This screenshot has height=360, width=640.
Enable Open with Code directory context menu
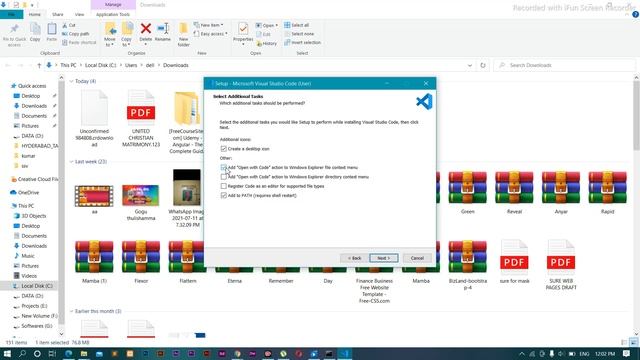coord(224,177)
